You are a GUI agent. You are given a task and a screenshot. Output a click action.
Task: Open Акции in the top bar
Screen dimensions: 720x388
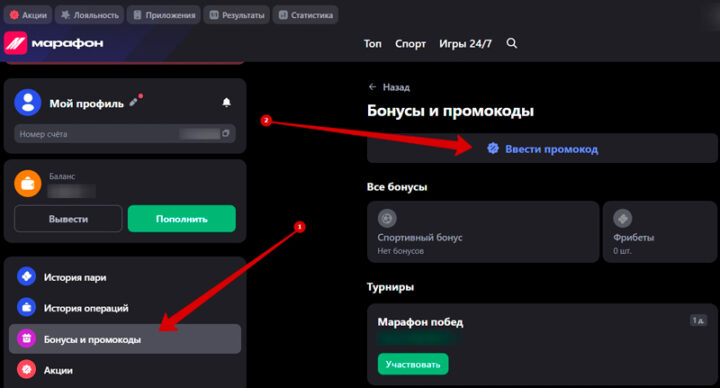pos(28,15)
